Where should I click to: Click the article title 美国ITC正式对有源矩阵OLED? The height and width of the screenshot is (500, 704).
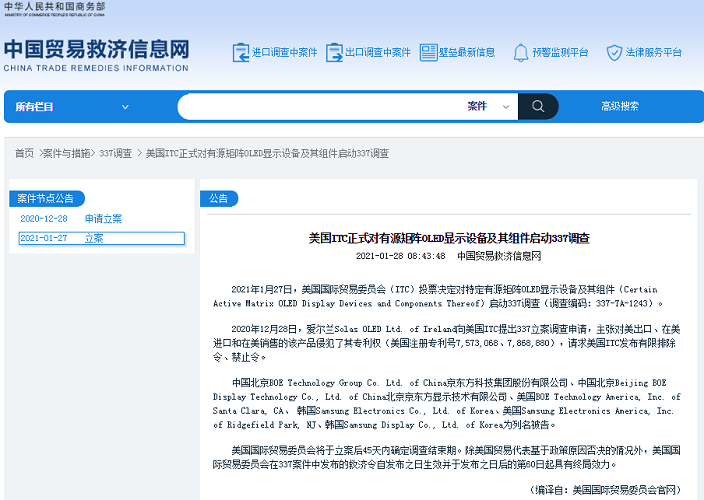(449, 238)
